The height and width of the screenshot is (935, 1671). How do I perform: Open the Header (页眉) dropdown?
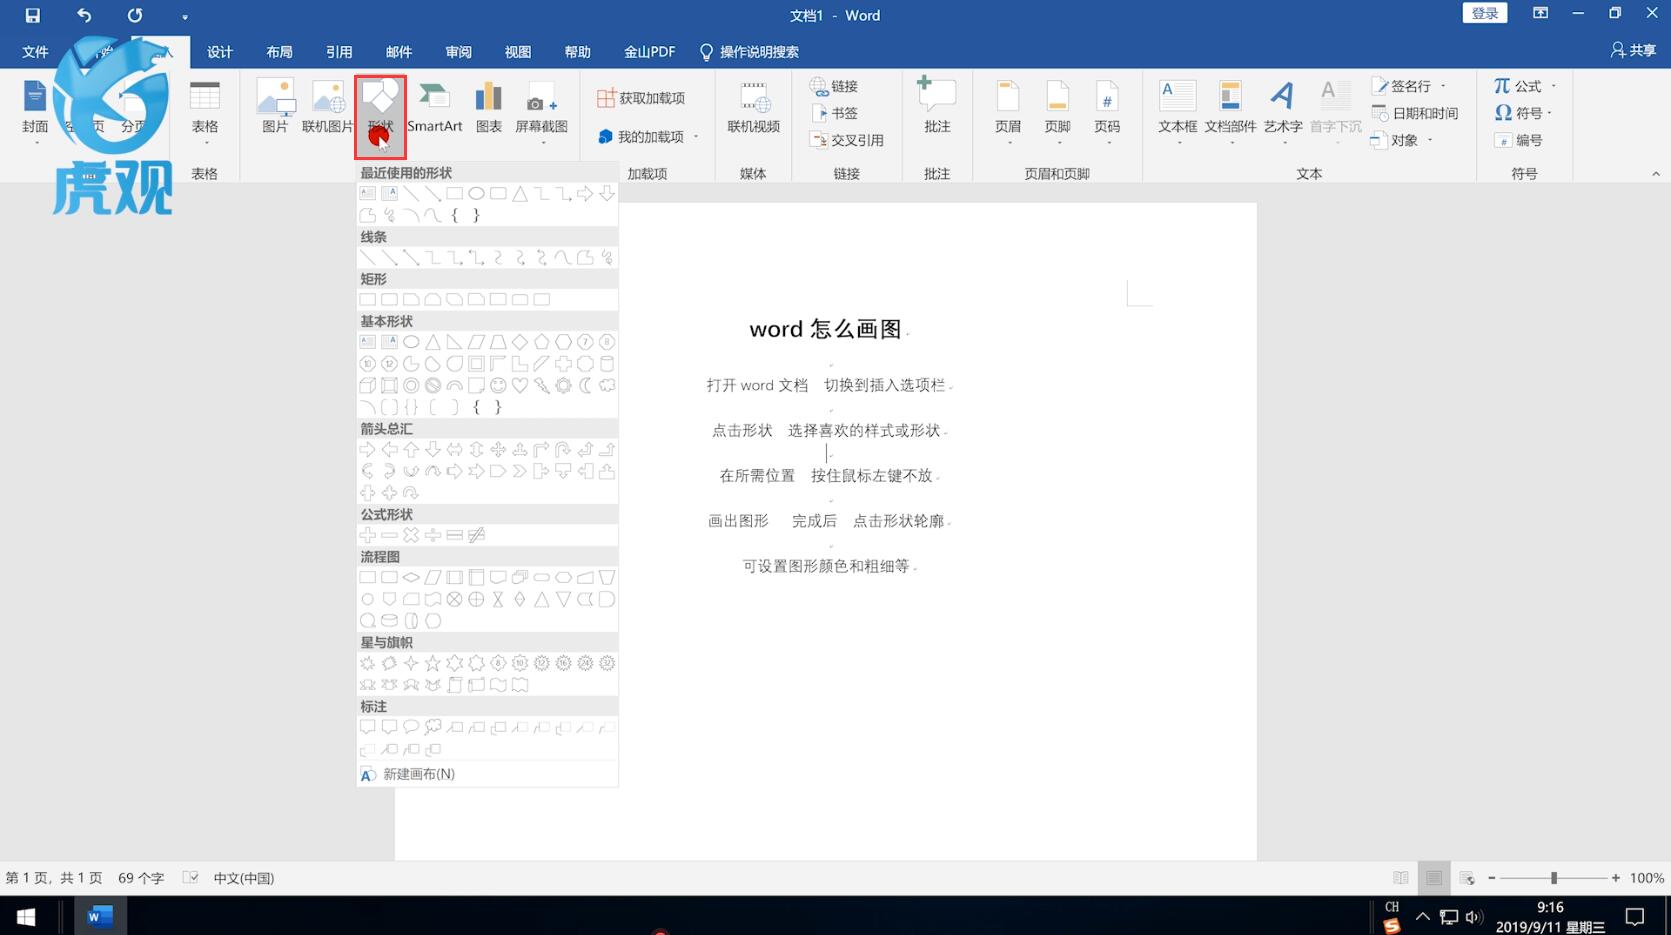click(1008, 112)
